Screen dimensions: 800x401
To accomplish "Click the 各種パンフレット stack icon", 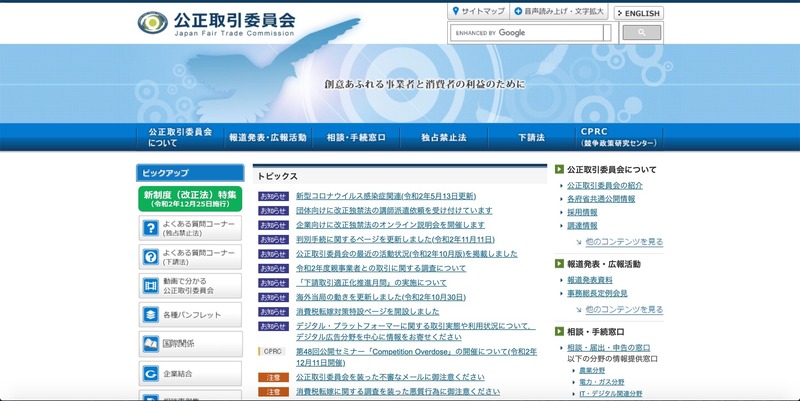I will pos(151,315).
